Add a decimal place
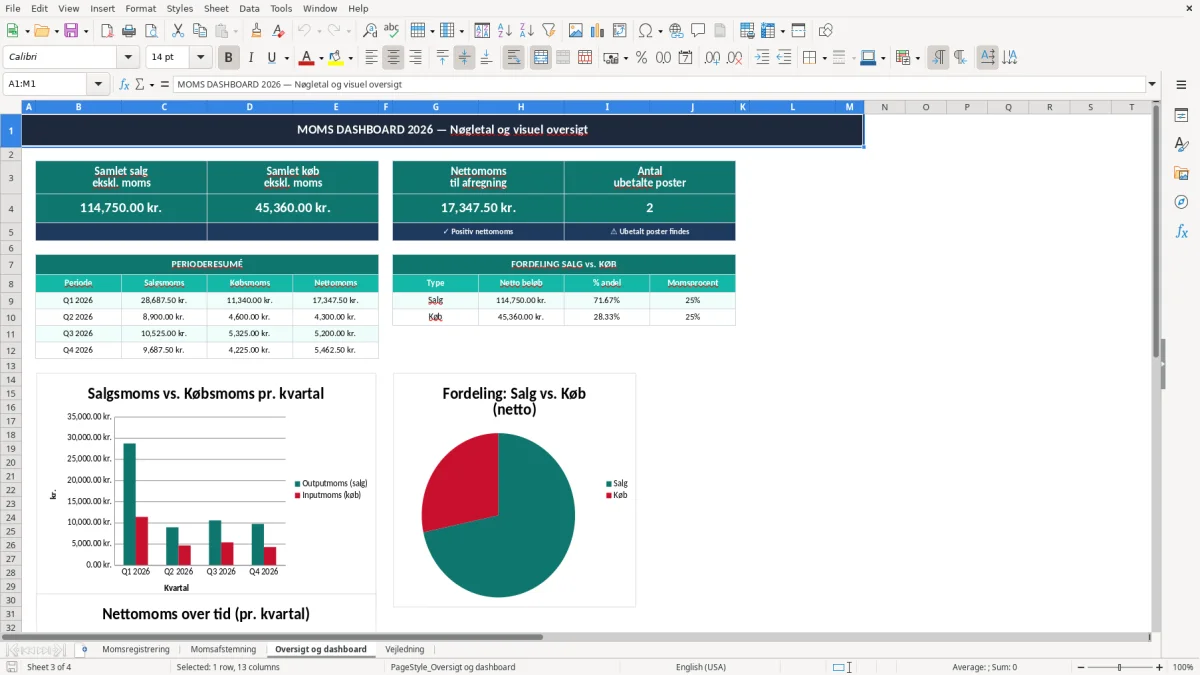 (712, 58)
